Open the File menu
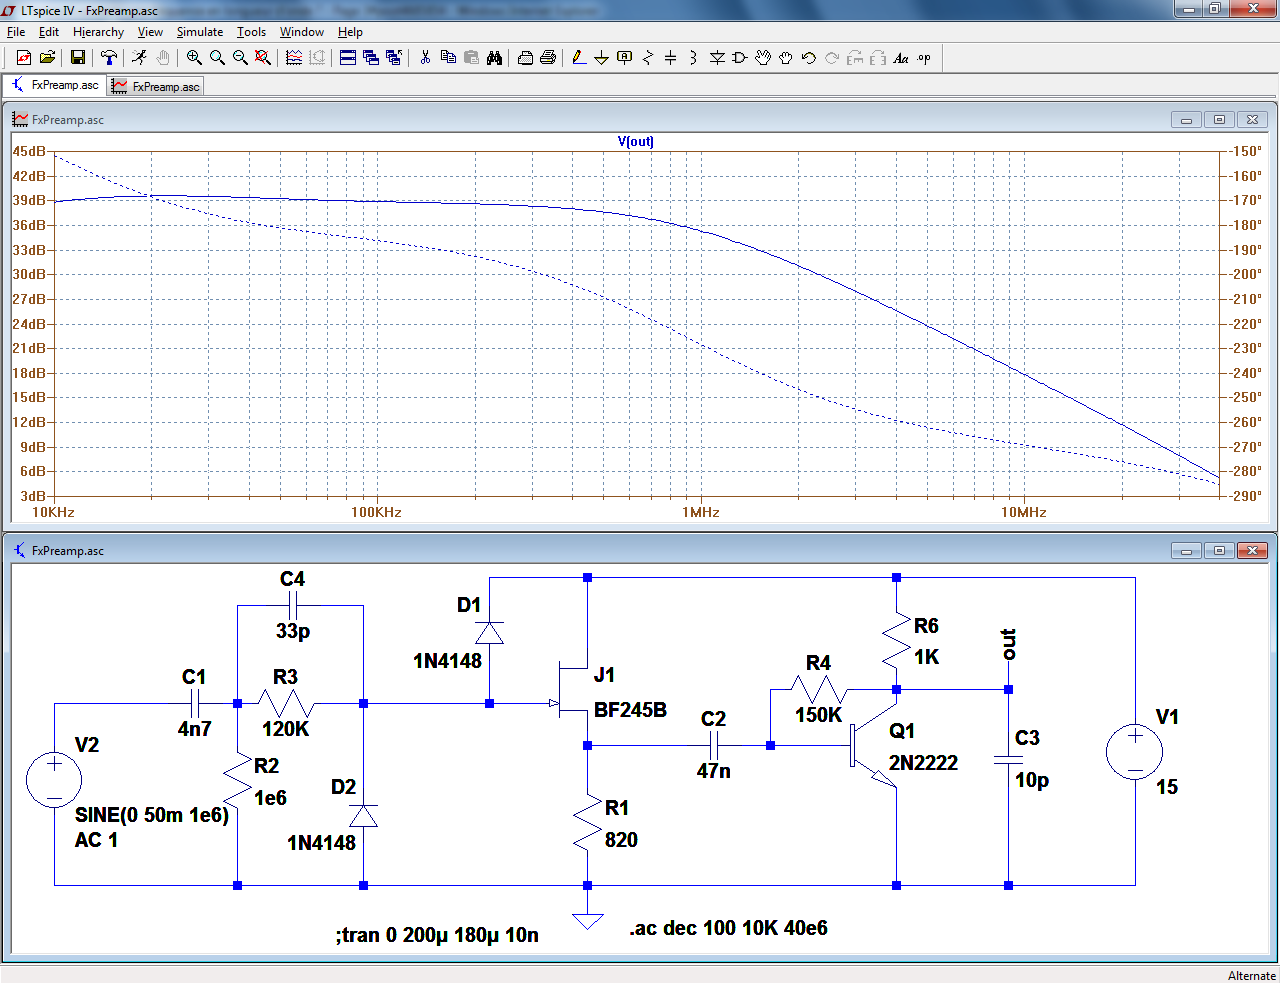1280x984 pixels. 16,32
